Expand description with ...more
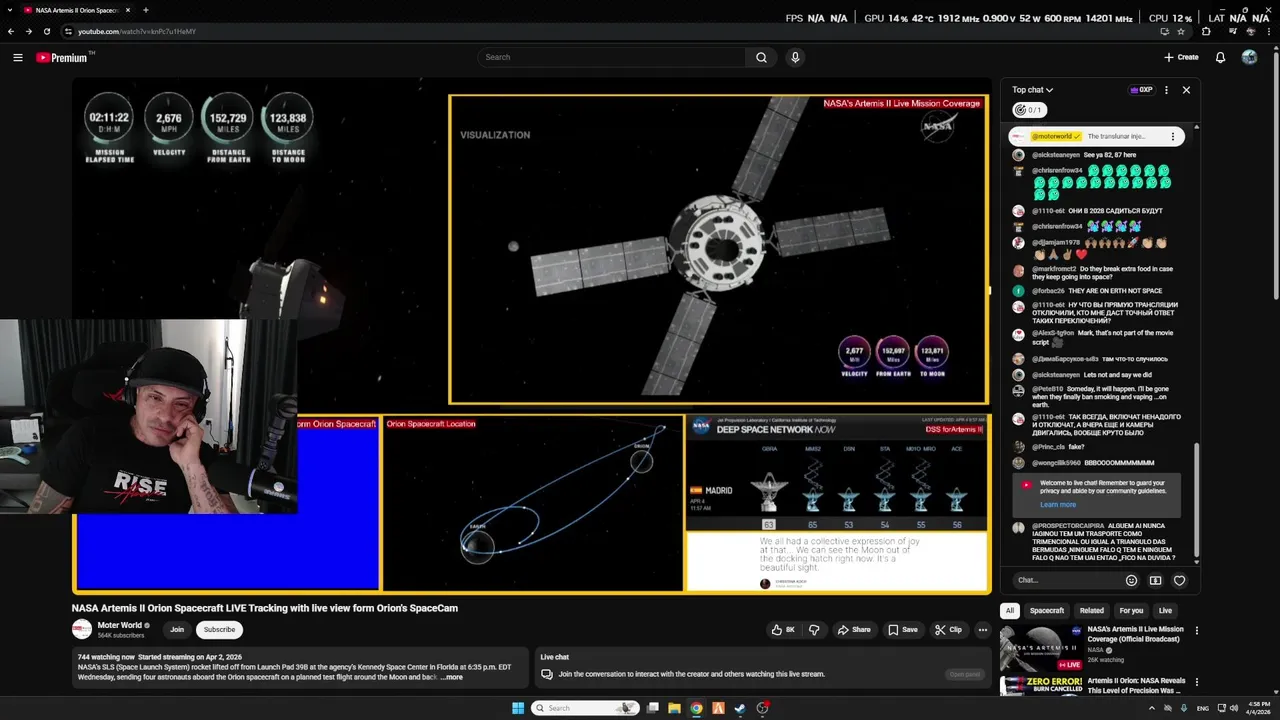1280x720 pixels. (x=451, y=677)
